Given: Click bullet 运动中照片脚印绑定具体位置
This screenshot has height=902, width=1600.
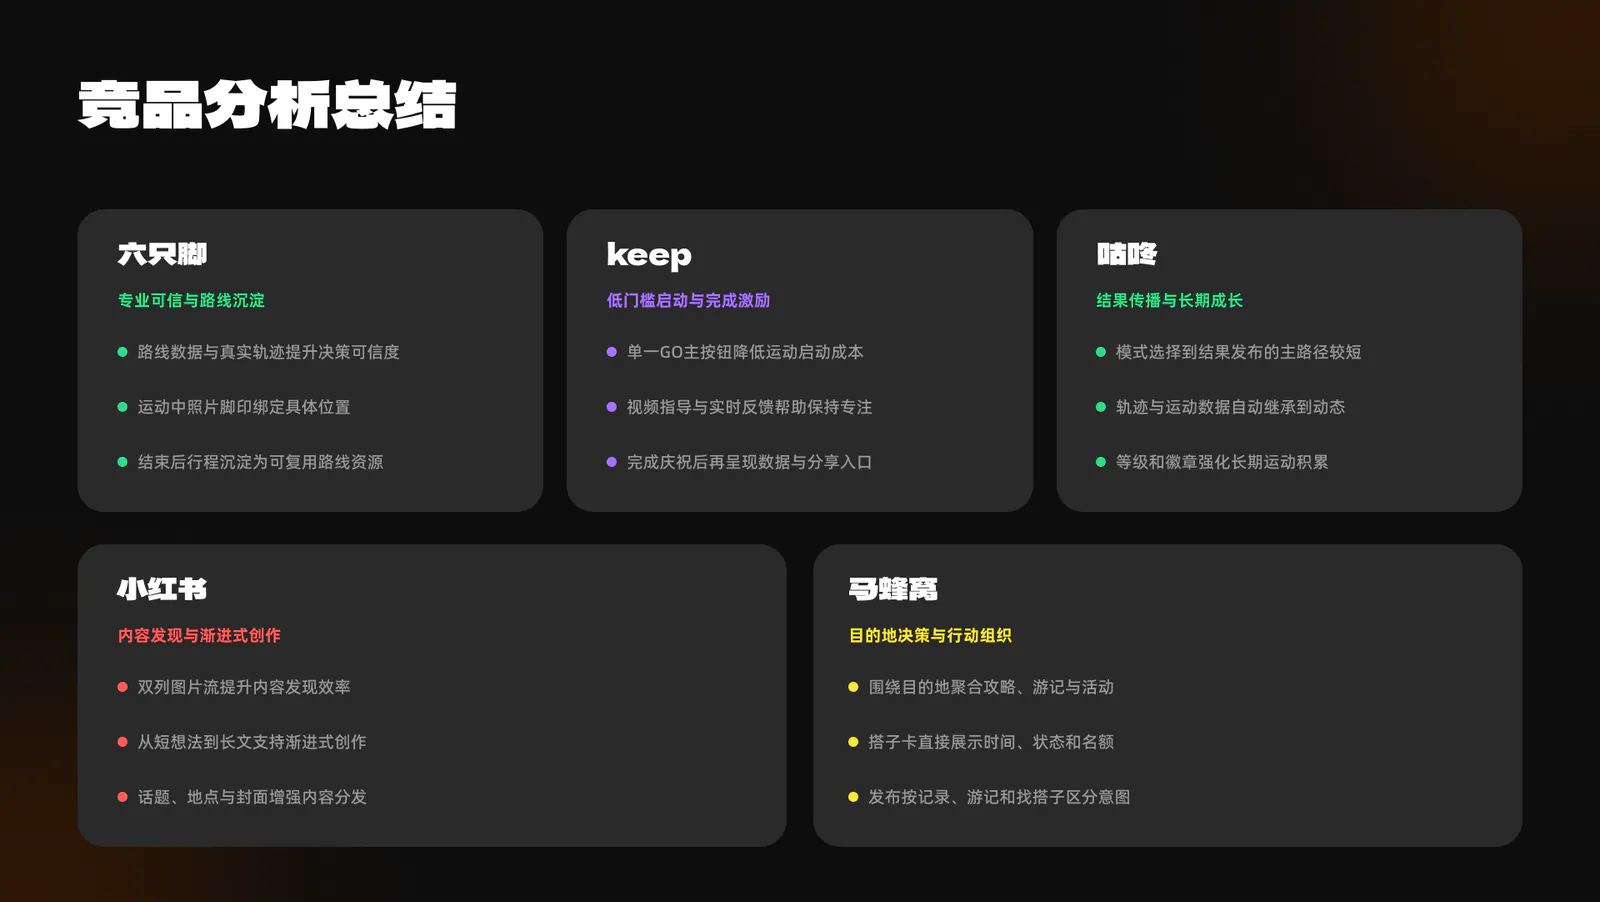Looking at the screenshot, I should (244, 407).
